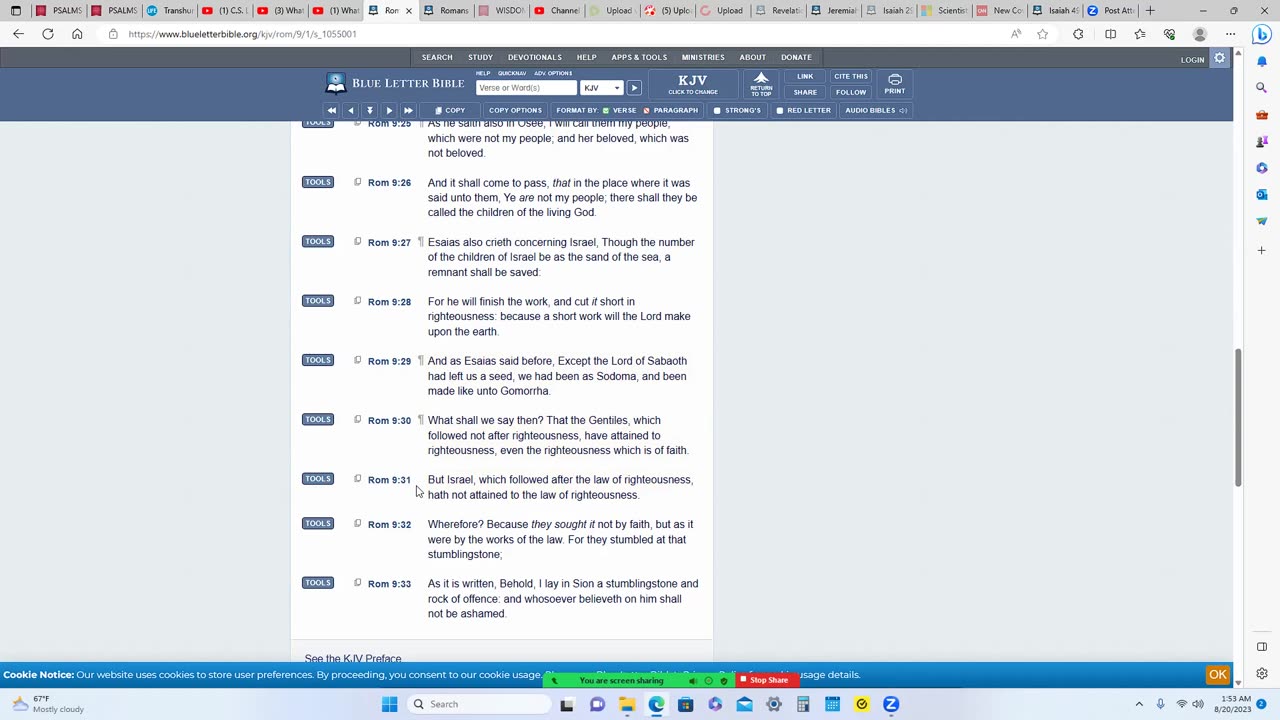Click Windows taskbar Search box
Viewport: 1280px width, 720px height.
click(479, 704)
